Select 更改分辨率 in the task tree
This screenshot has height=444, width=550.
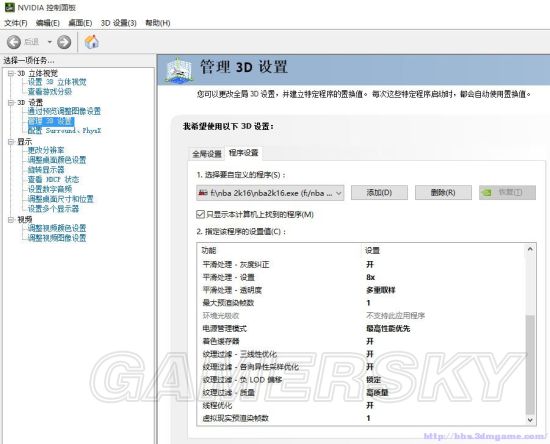pos(46,150)
